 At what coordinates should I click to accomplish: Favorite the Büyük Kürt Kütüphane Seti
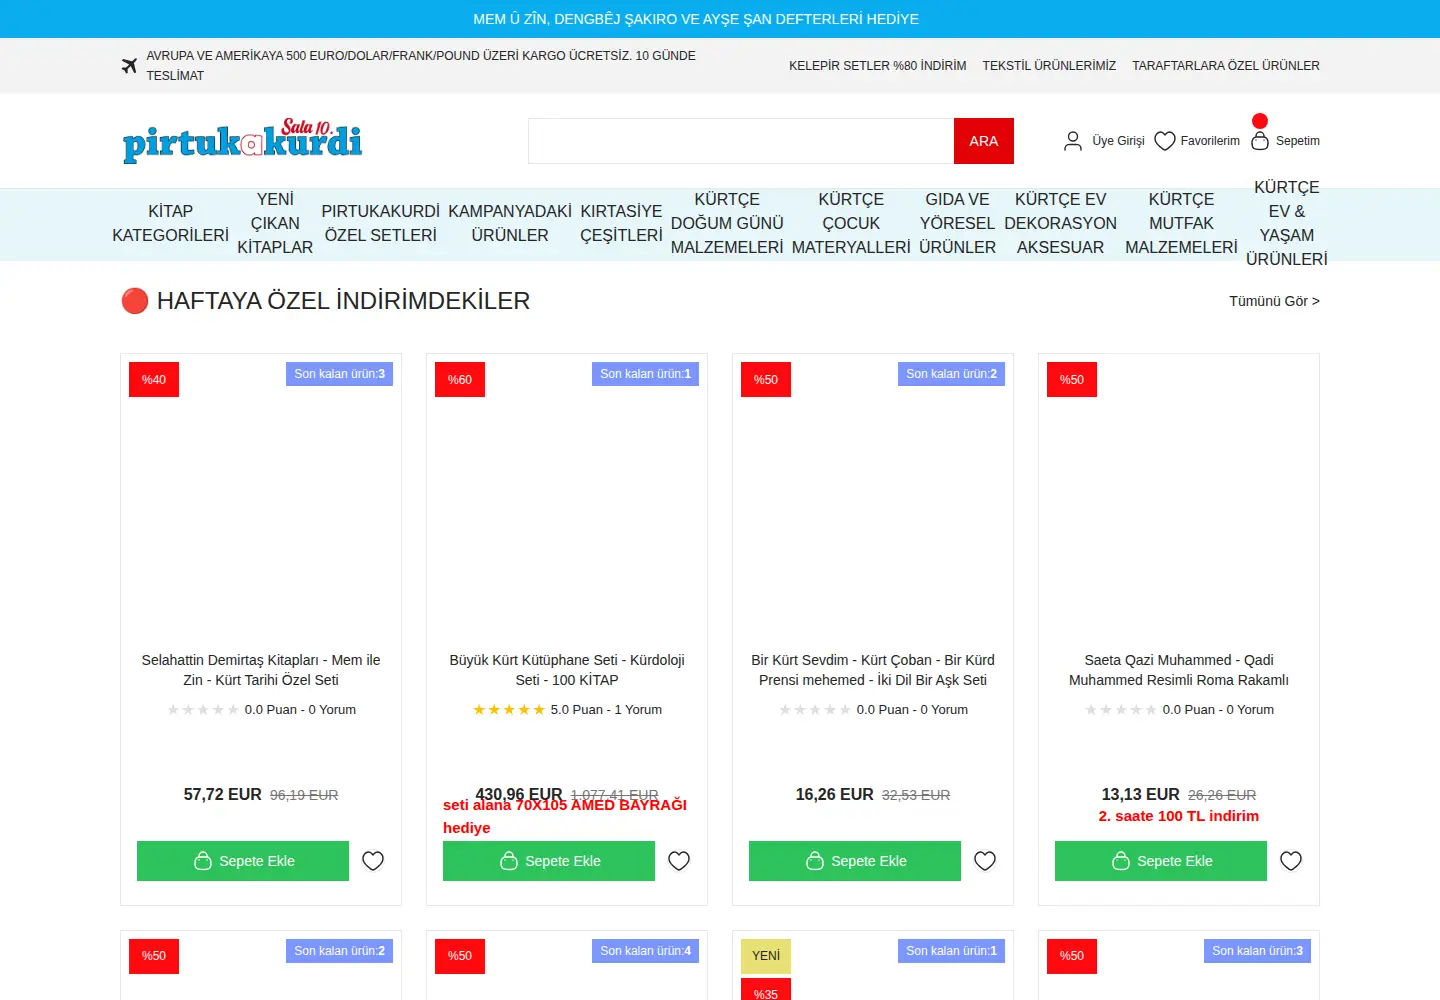click(x=679, y=861)
